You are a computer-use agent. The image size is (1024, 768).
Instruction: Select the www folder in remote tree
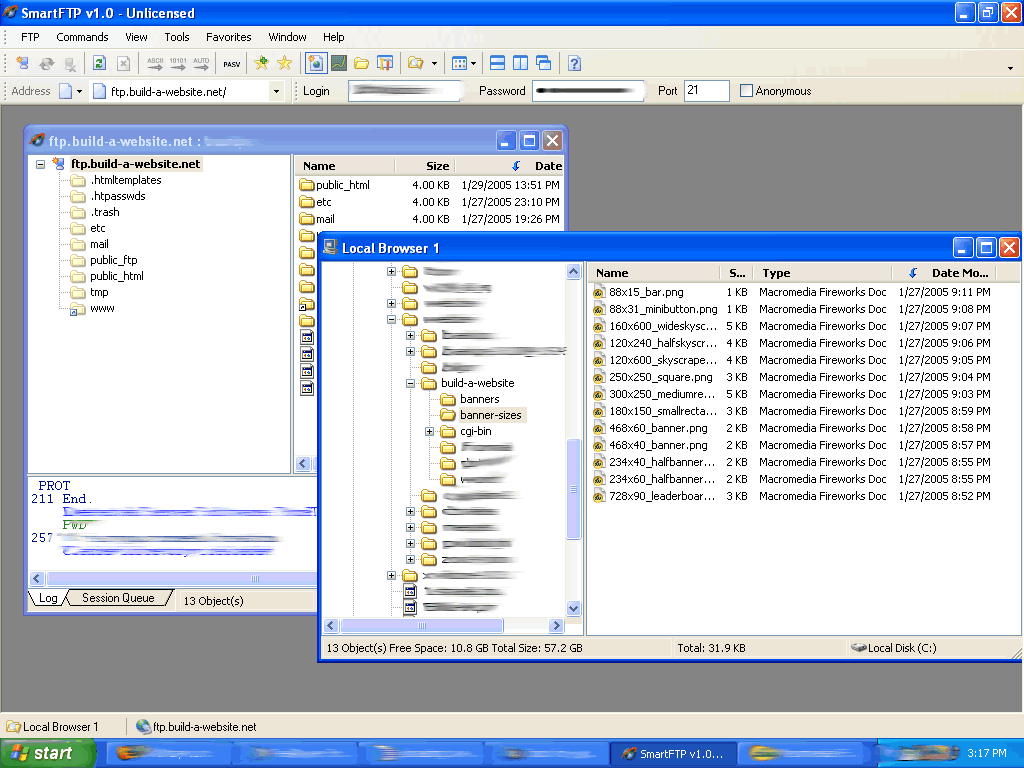tap(102, 308)
